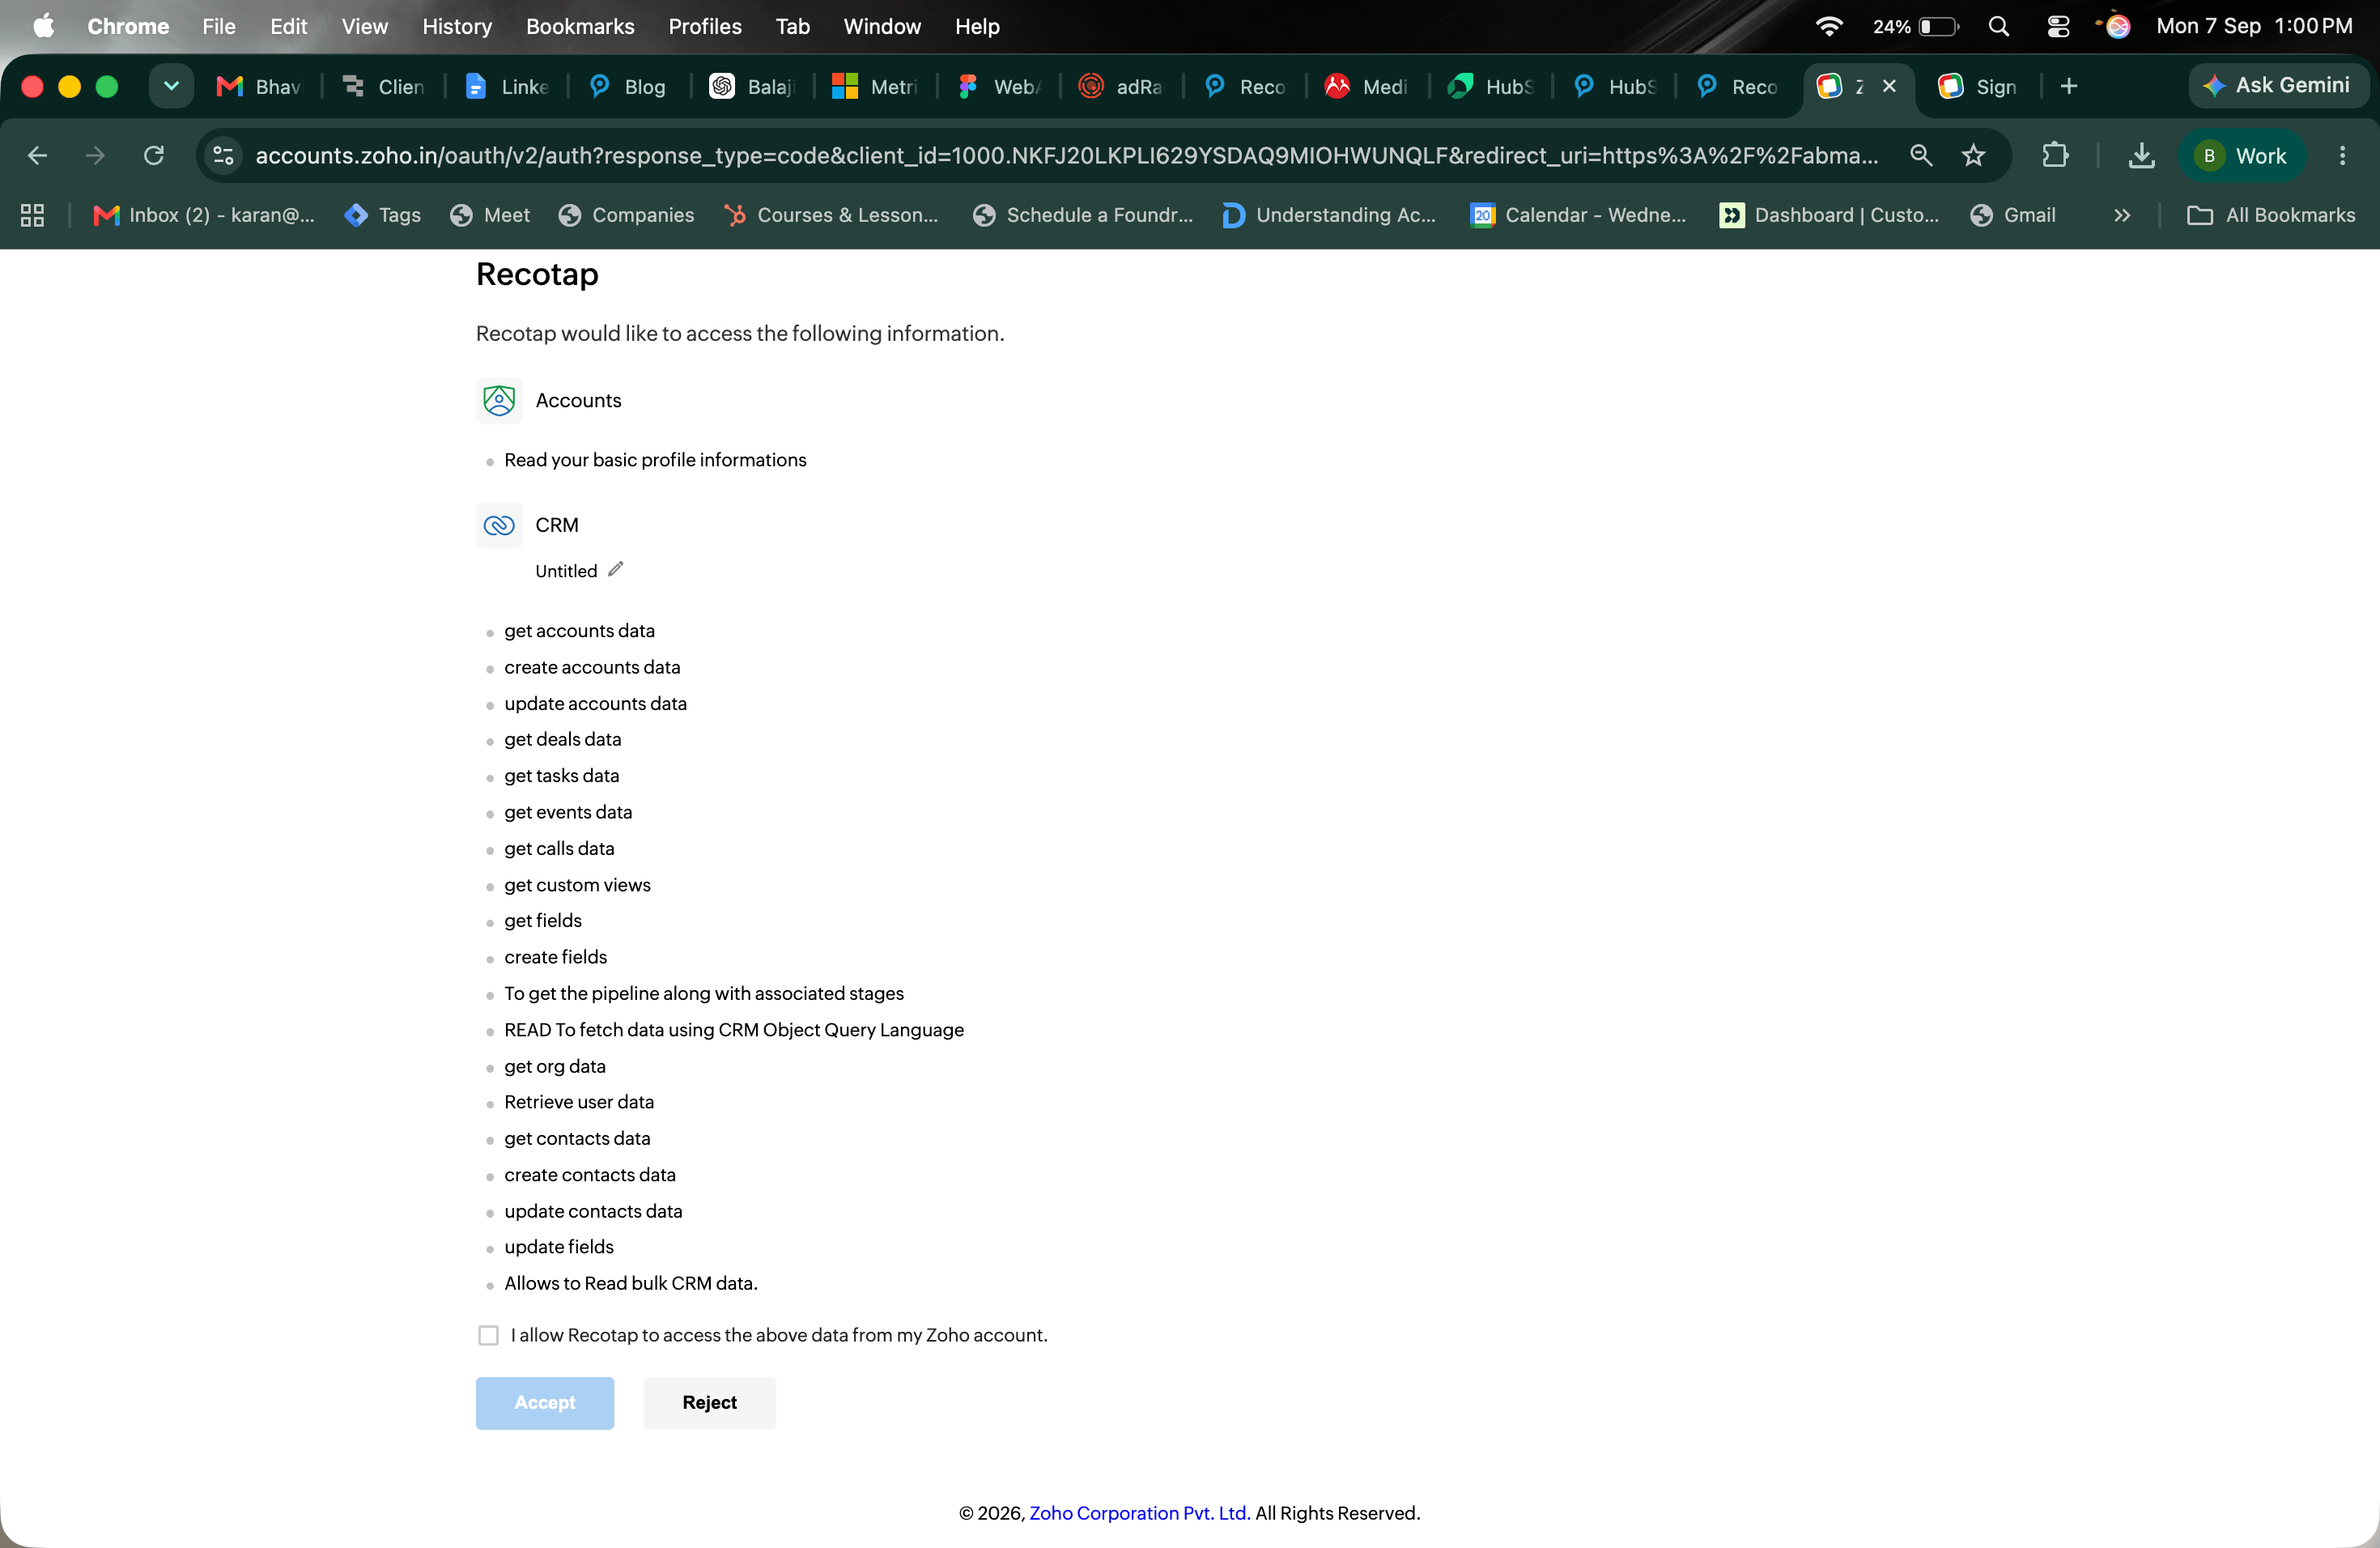
Task: Switch to the adRa tab
Action: coord(1121,86)
